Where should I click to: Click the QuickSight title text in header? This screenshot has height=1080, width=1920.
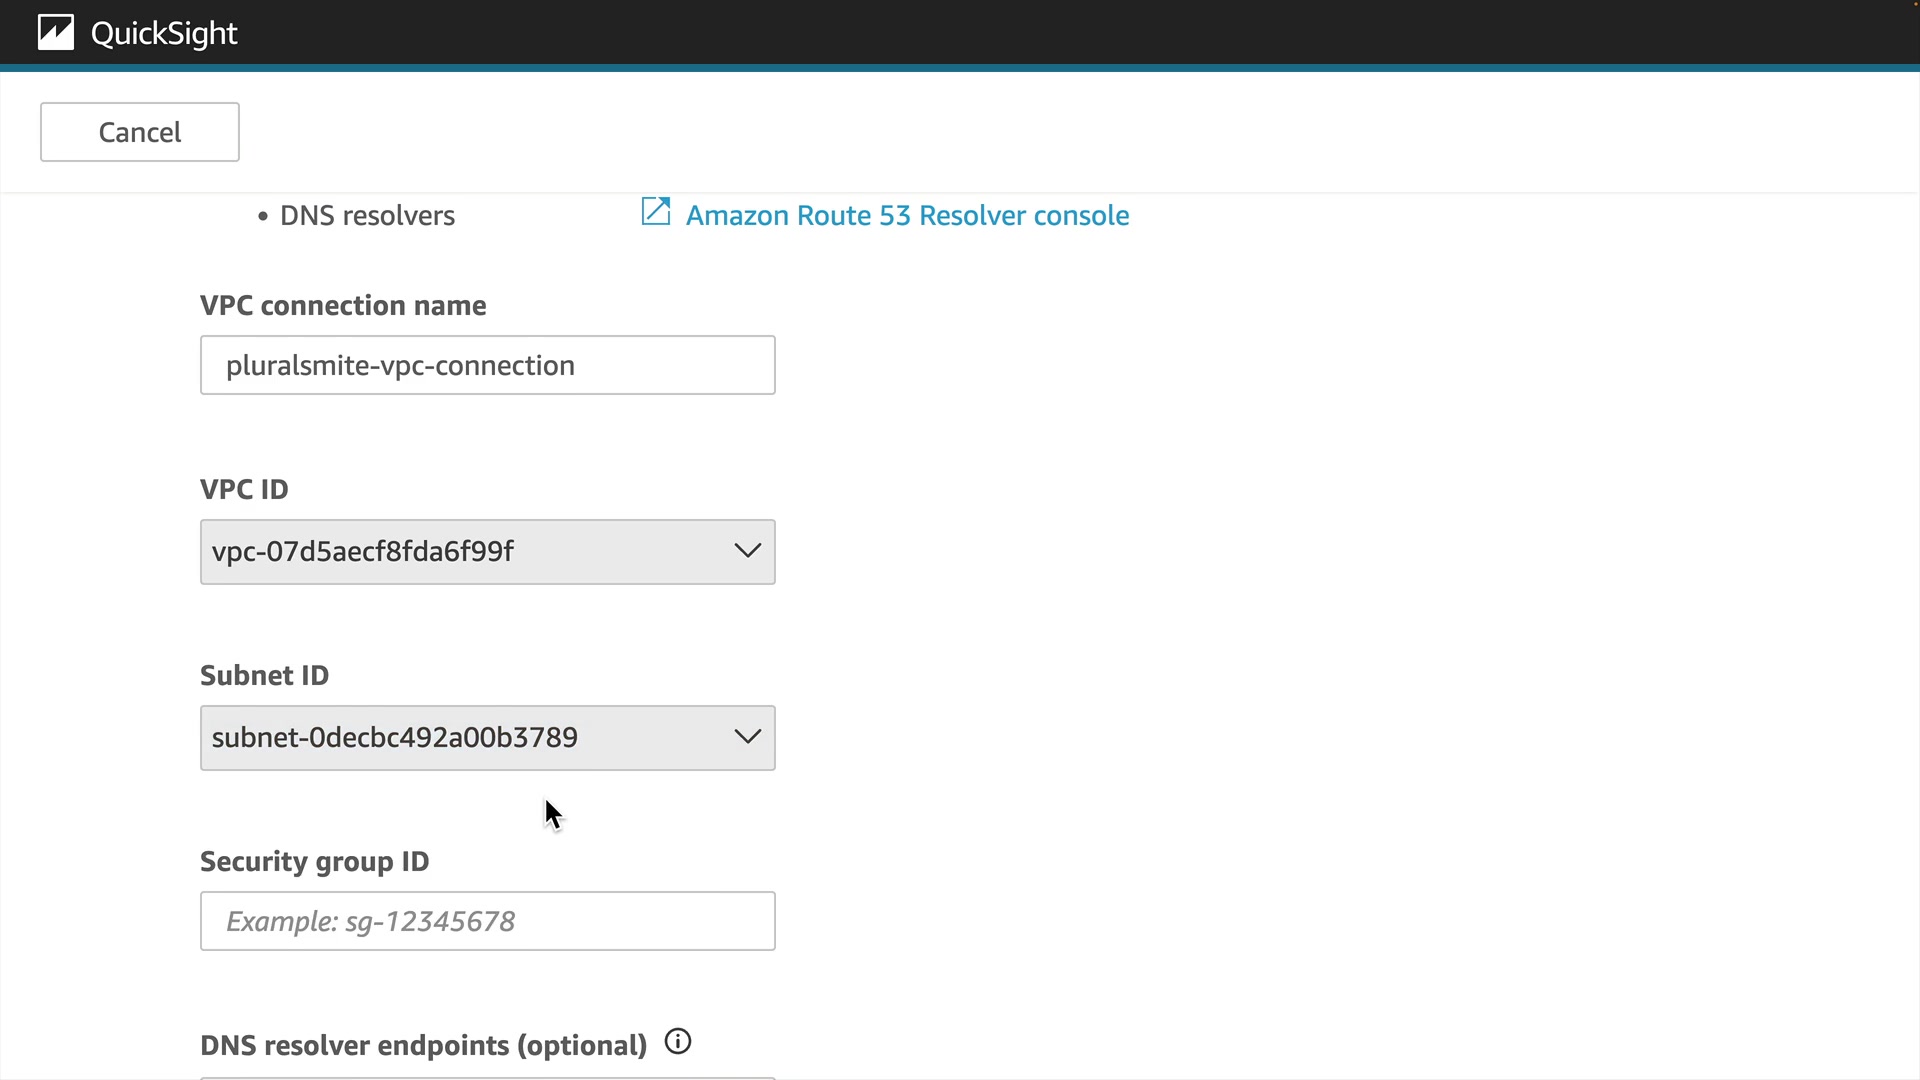pyautogui.click(x=164, y=33)
